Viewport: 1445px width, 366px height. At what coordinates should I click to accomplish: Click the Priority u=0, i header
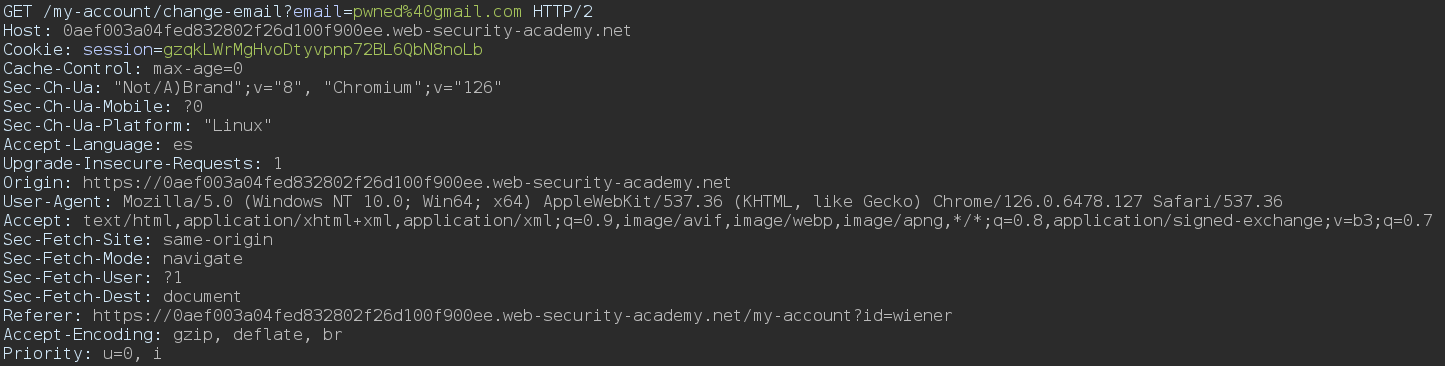point(82,354)
